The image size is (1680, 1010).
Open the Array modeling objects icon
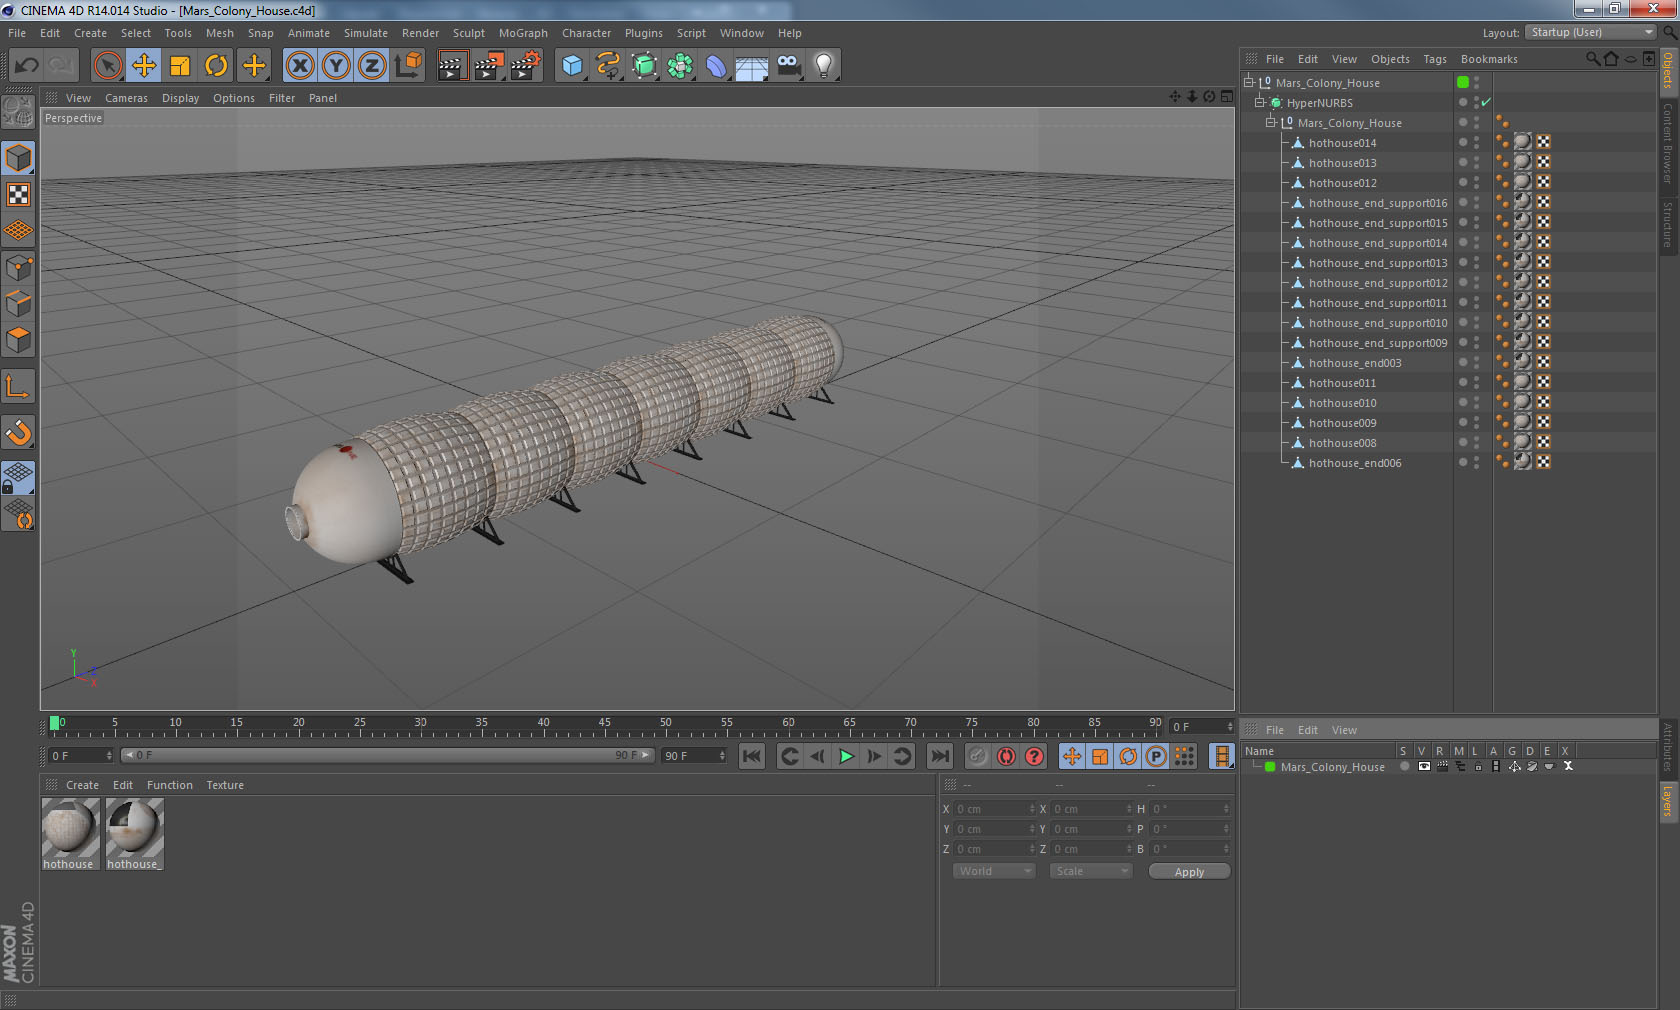point(680,66)
